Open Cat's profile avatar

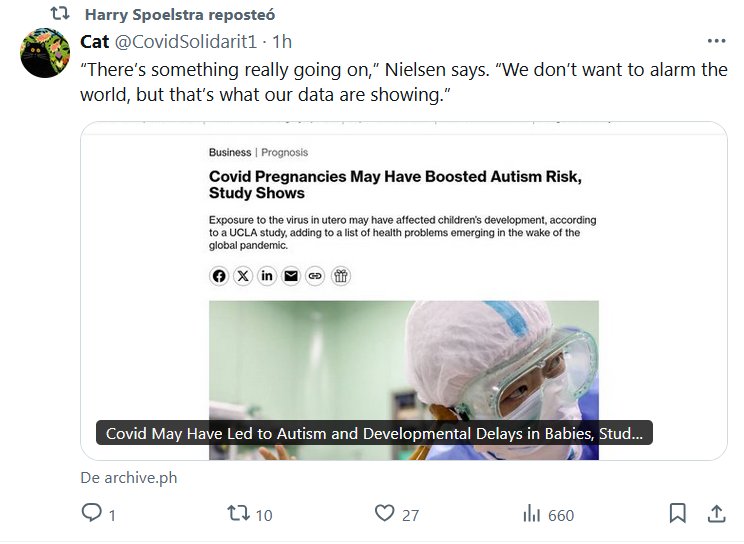point(44,53)
